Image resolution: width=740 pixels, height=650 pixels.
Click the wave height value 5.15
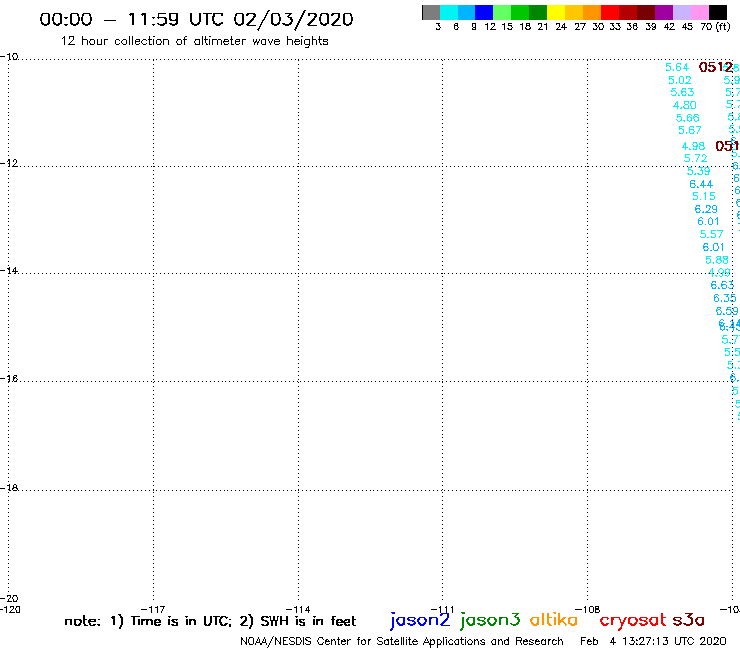click(704, 196)
